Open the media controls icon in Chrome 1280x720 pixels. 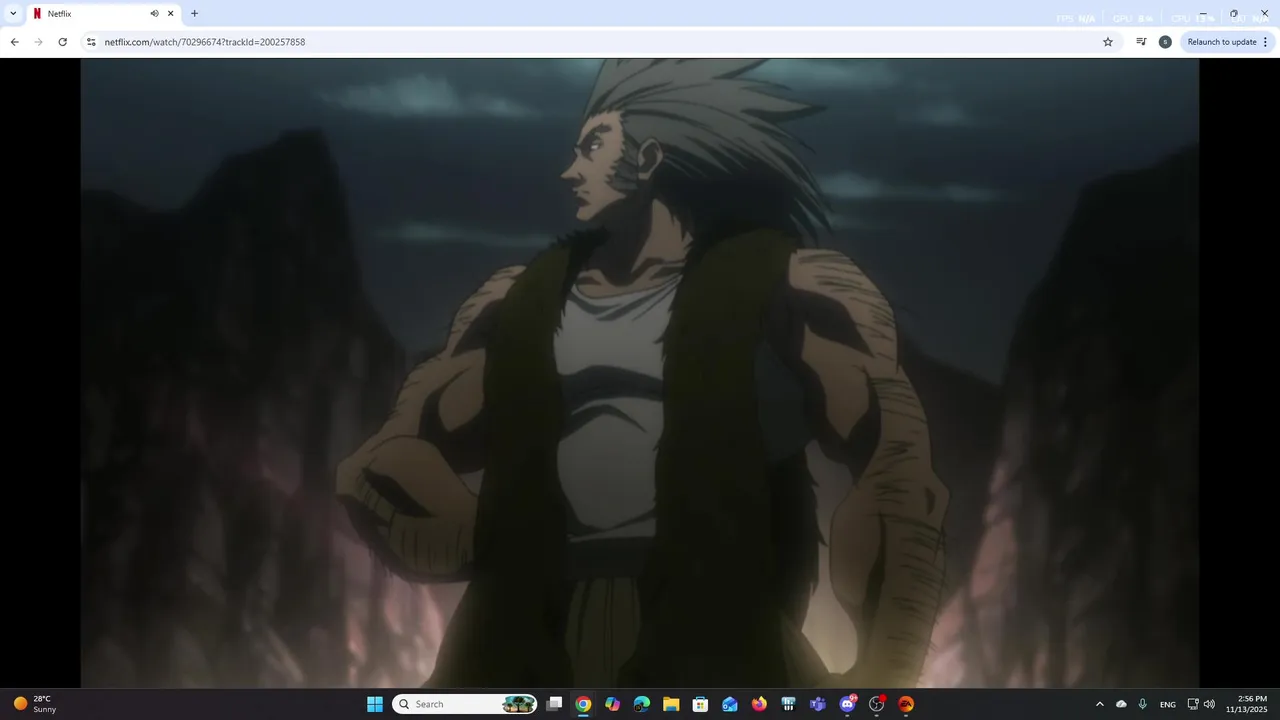(x=1141, y=42)
